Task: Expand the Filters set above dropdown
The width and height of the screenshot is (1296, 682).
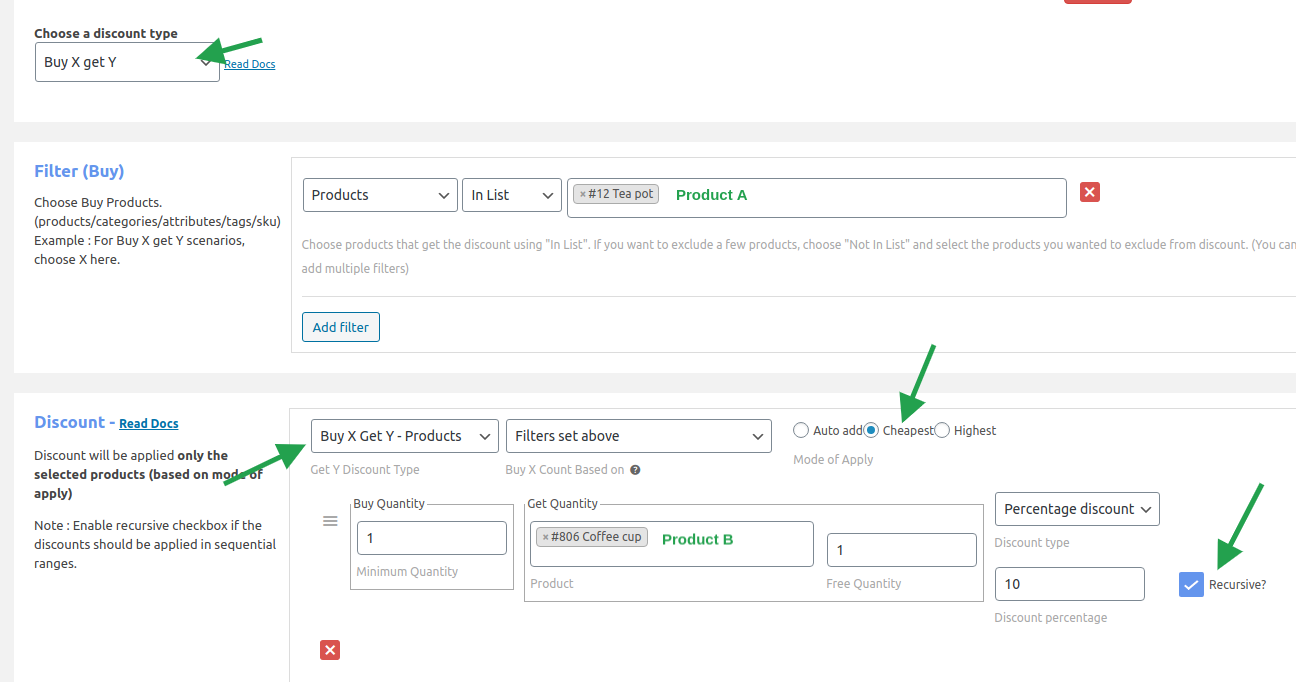Action: [x=638, y=436]
